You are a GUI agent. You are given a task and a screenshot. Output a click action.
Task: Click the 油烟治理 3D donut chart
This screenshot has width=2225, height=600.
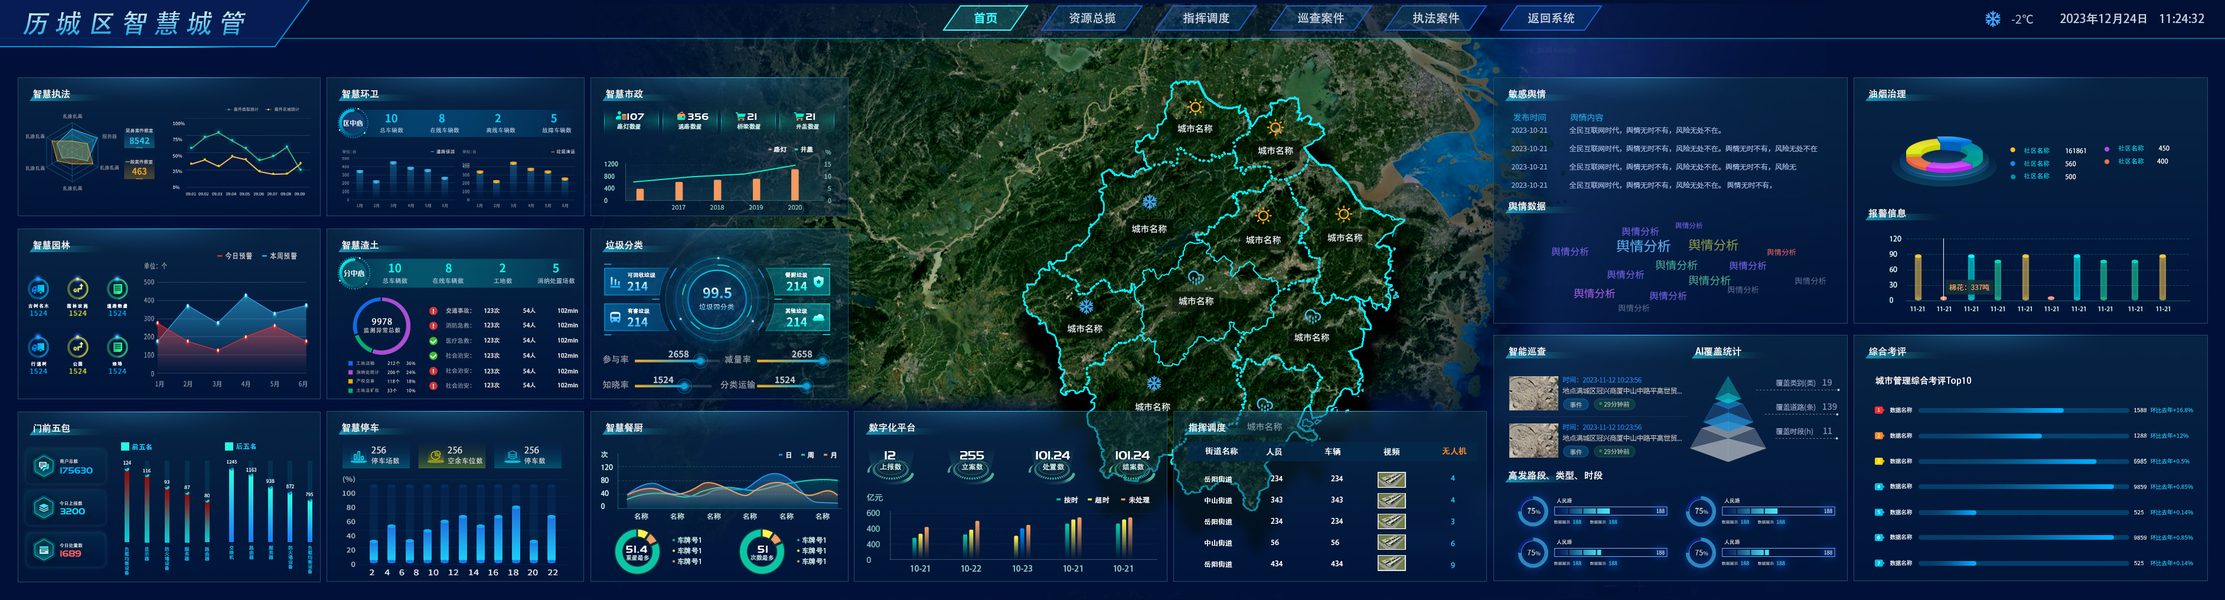point(1943,158)
